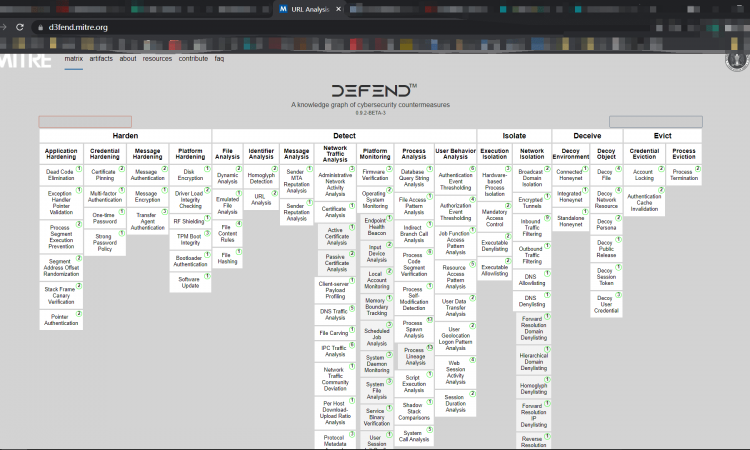Open Broadcast Domain Isolation technique

tap(532, 178)
